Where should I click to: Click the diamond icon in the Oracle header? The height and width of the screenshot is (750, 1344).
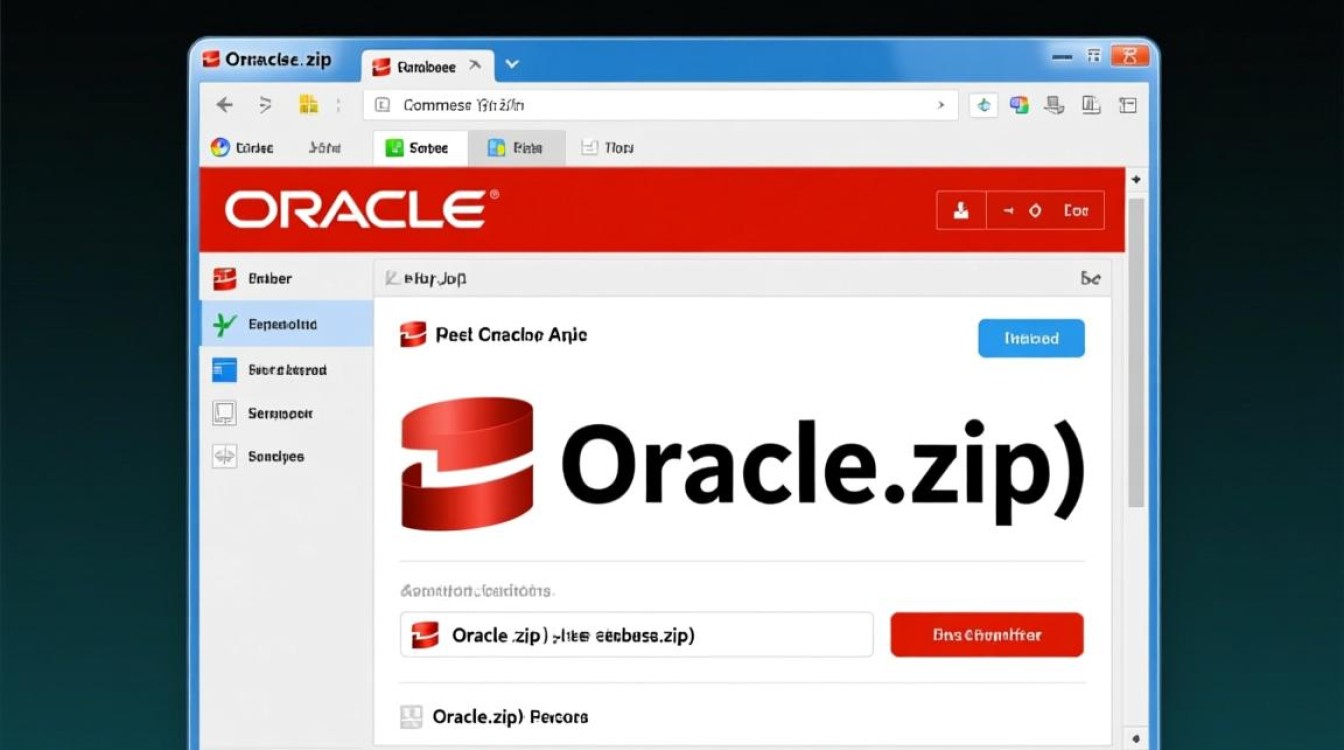pyautogui.click(x=1037, y=210)
